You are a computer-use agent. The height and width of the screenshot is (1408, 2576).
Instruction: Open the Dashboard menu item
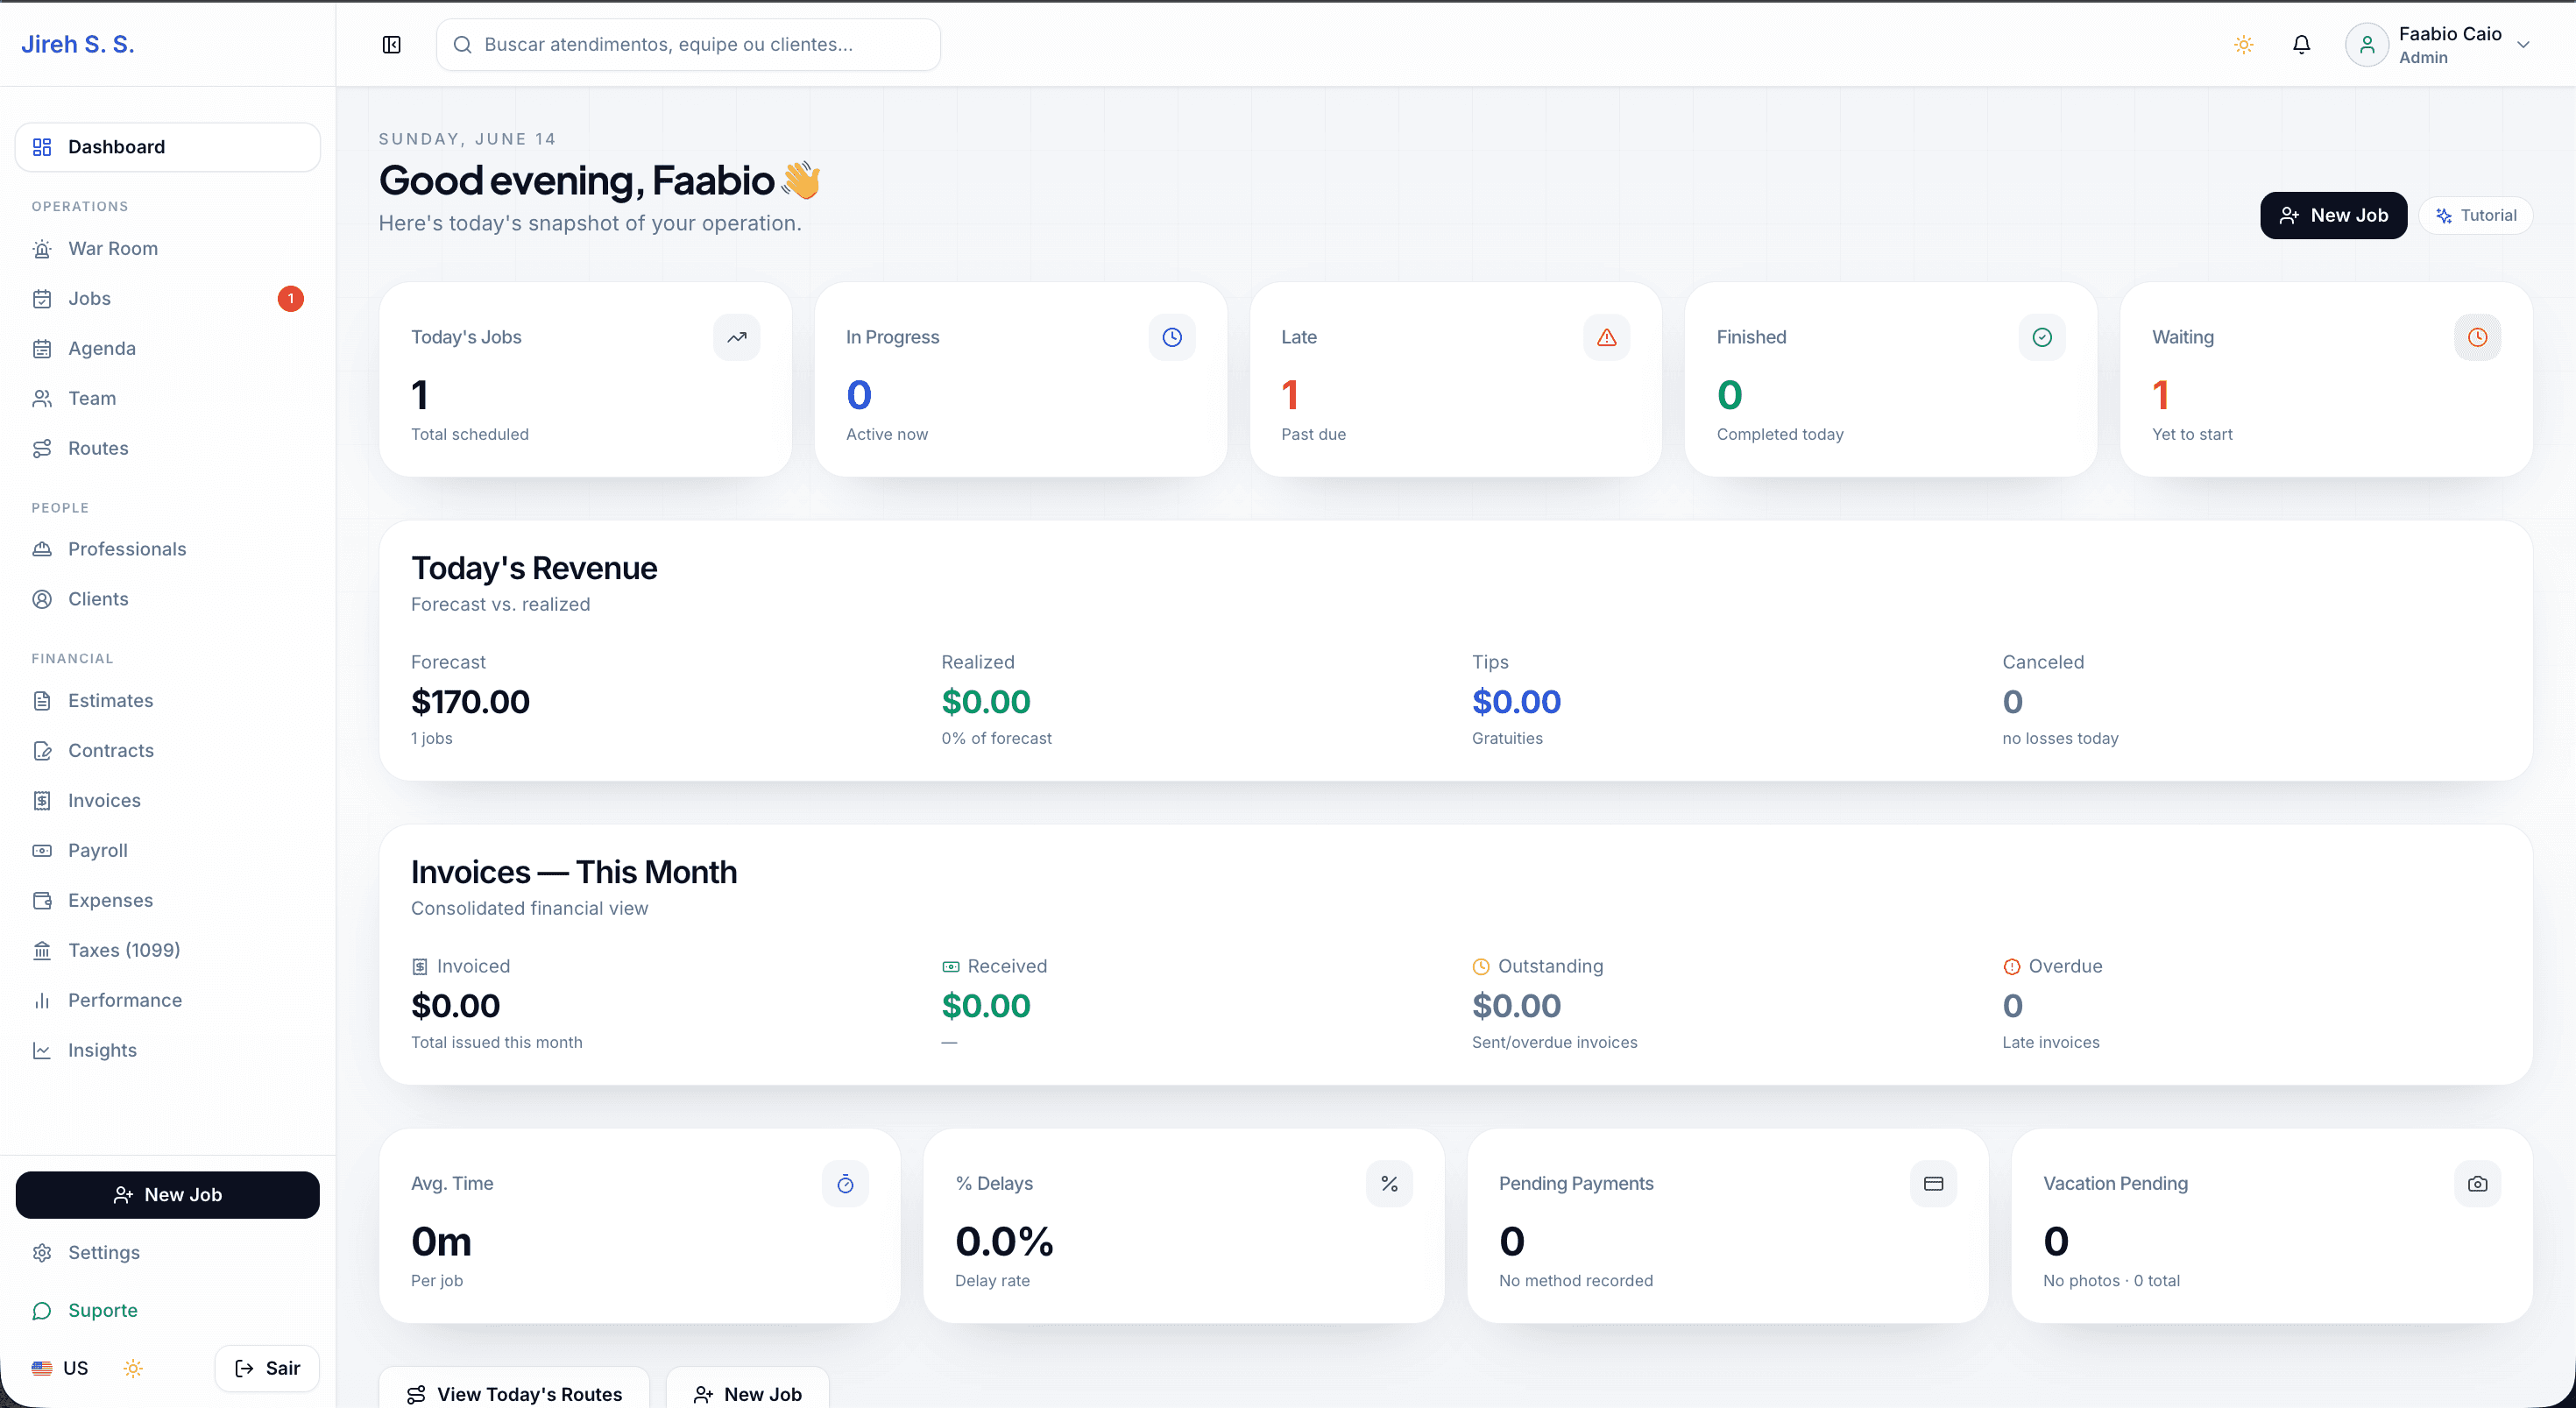pos(168,147)
